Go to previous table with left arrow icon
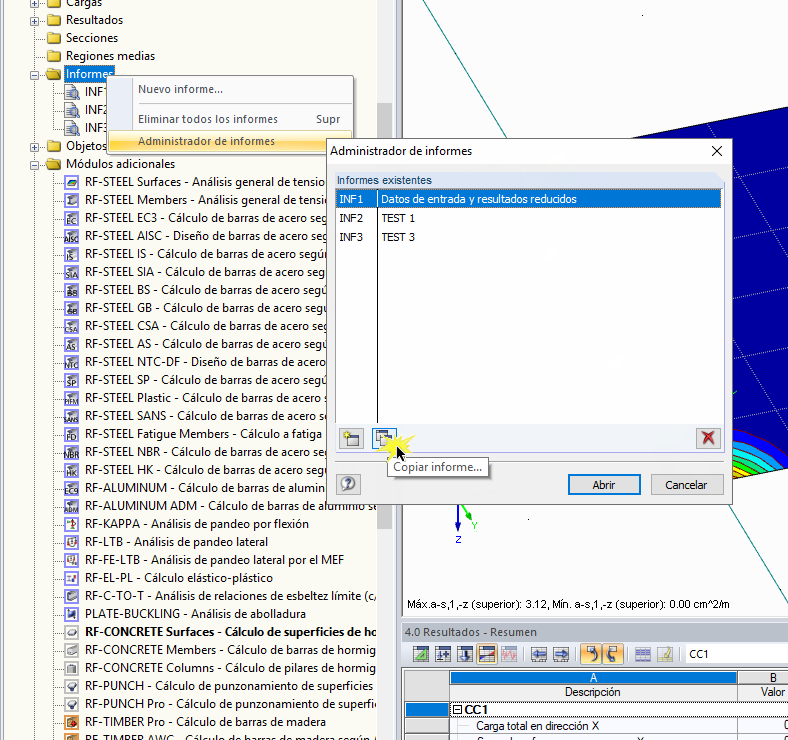Viewport: 788px width, 740px height. (x=539, y=654)
